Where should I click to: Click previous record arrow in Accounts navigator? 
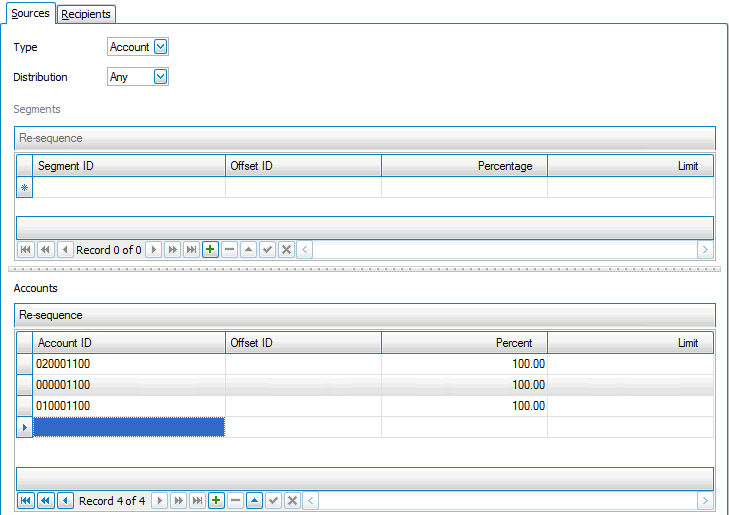(65, 500)
